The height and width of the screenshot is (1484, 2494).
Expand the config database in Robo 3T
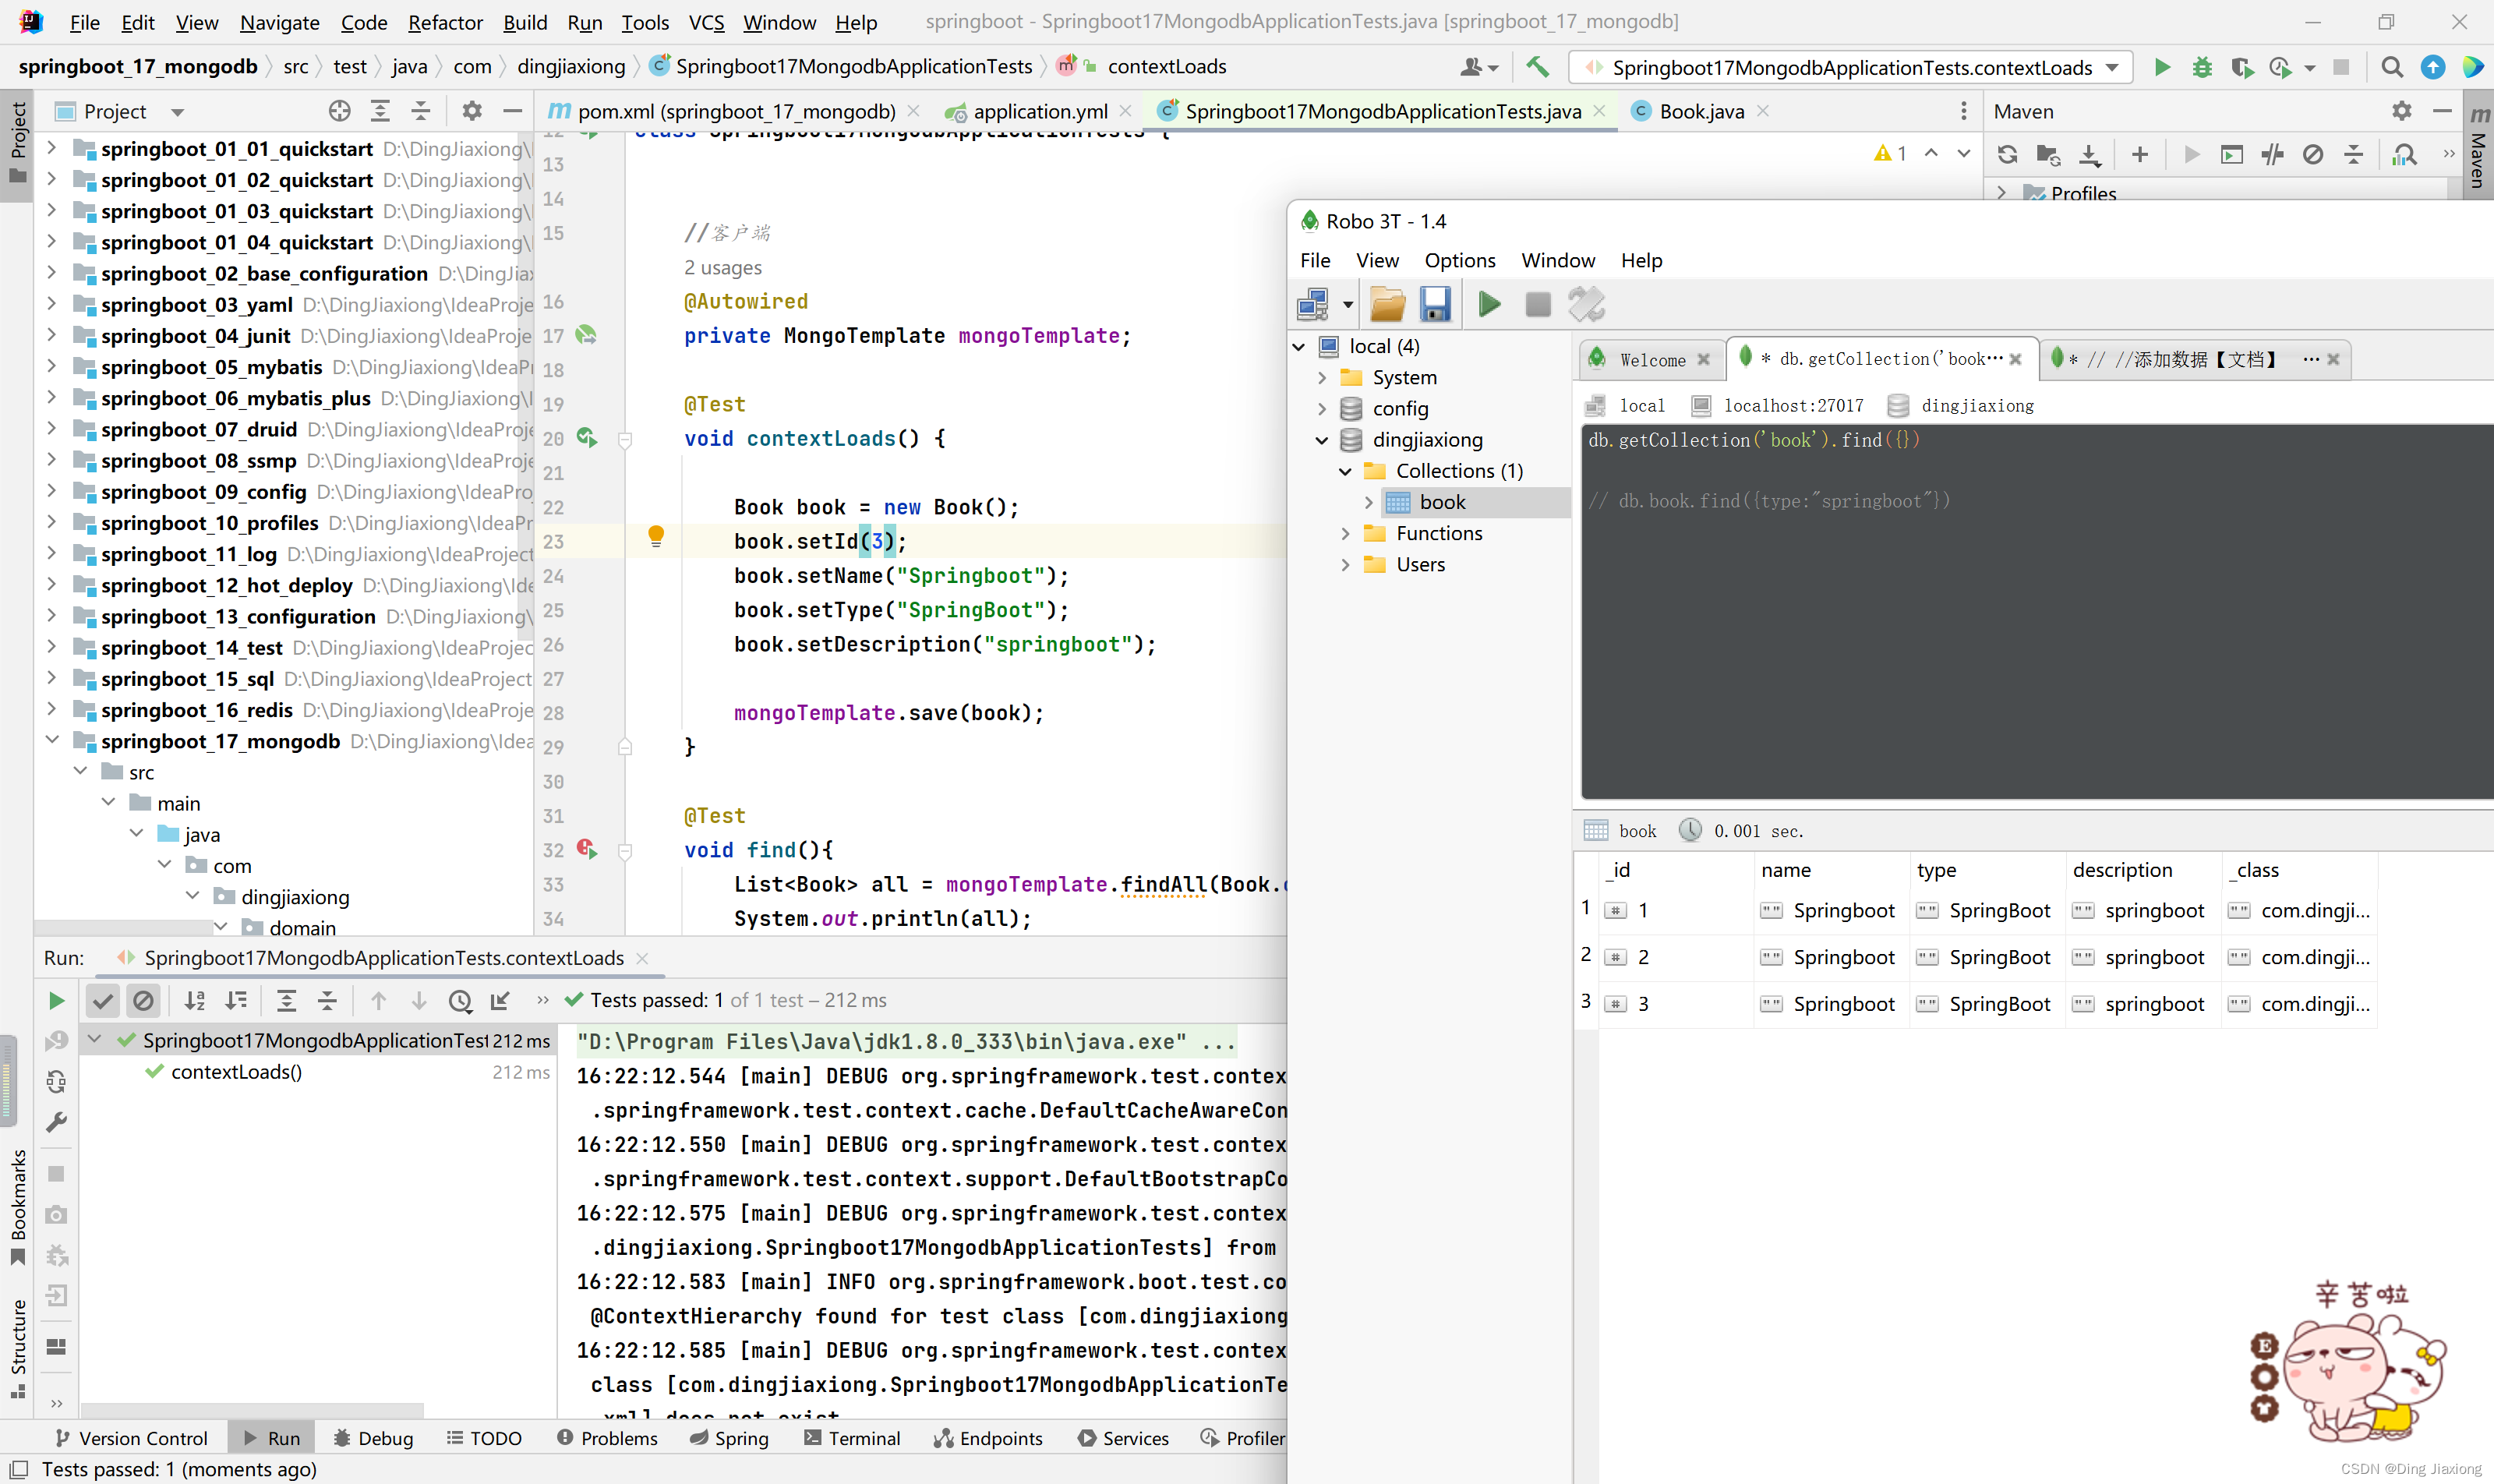tap(1321, 409)
